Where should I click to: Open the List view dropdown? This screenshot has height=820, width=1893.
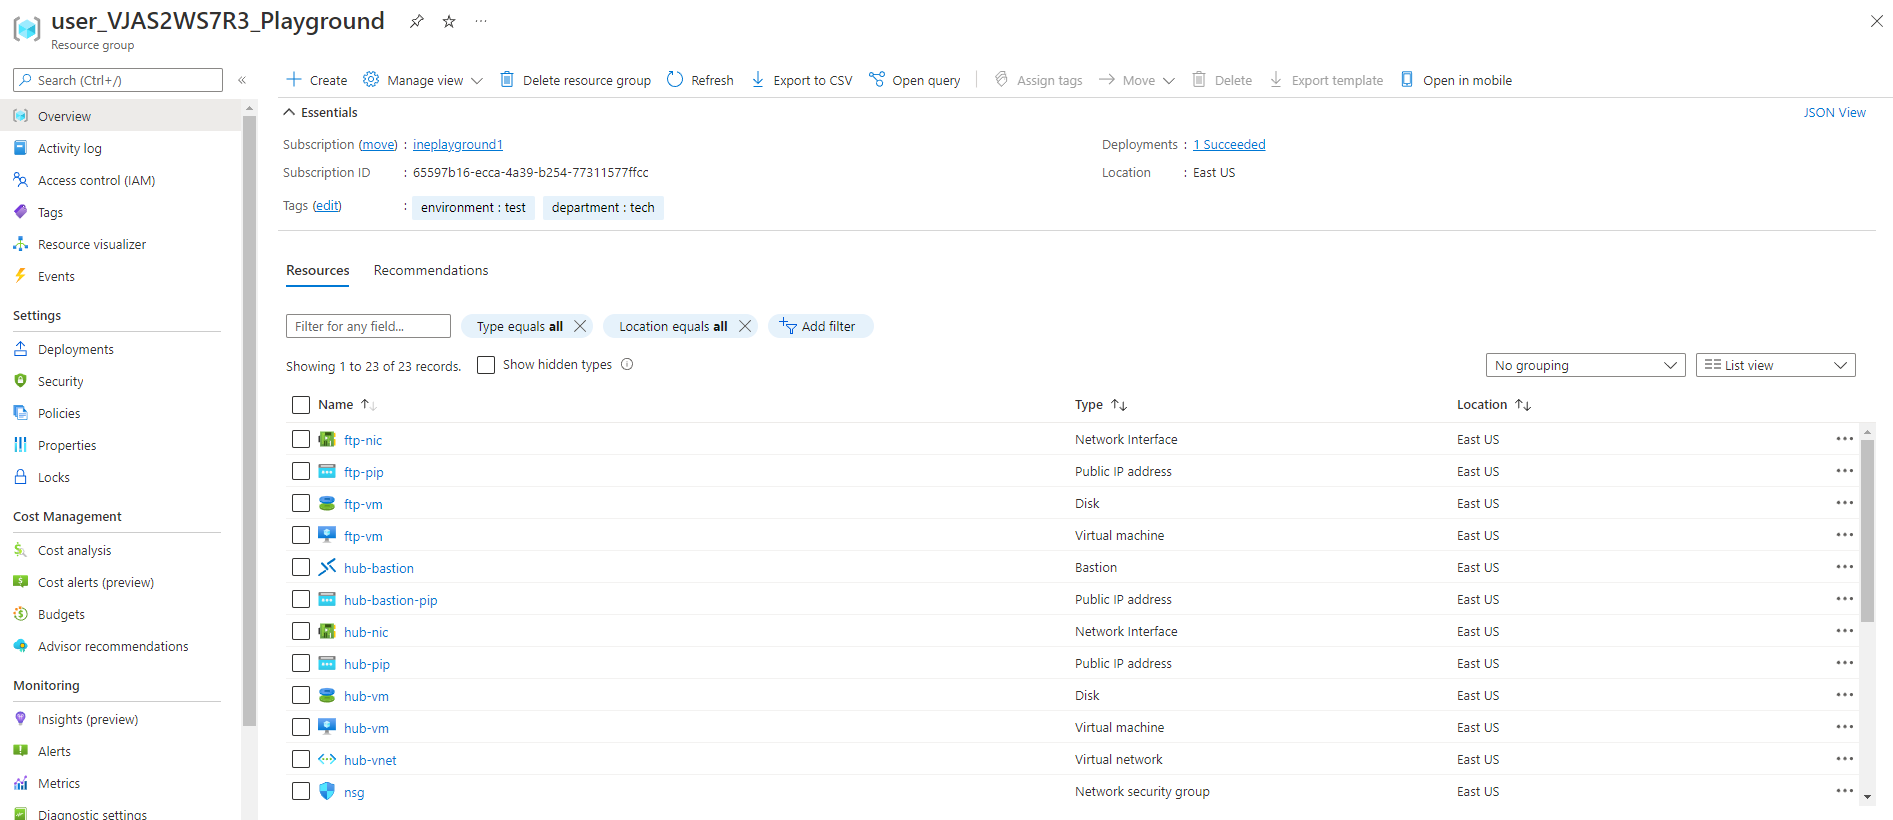(1775, 365)
